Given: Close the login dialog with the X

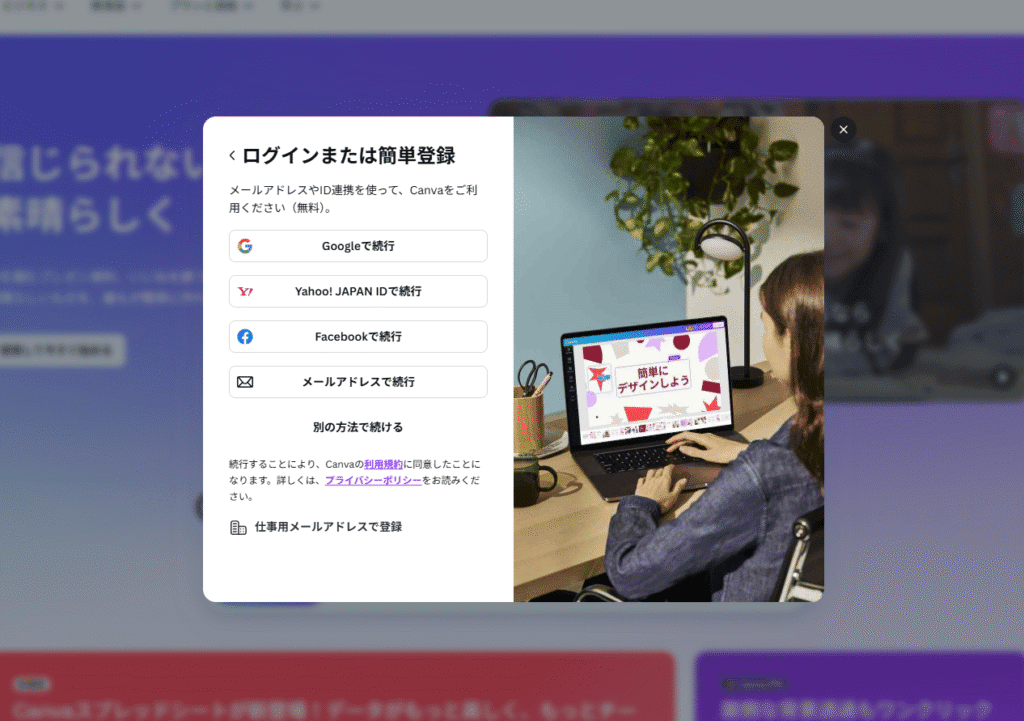Looking at the screenshot, I should [x=843, y=129].
